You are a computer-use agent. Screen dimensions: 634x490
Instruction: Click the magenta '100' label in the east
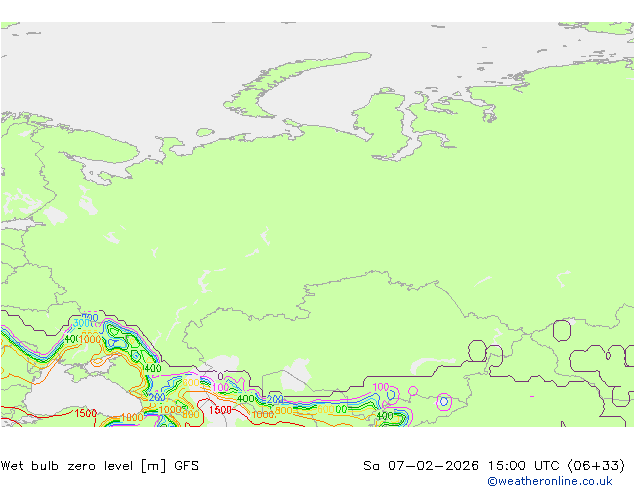click(380, 387)
